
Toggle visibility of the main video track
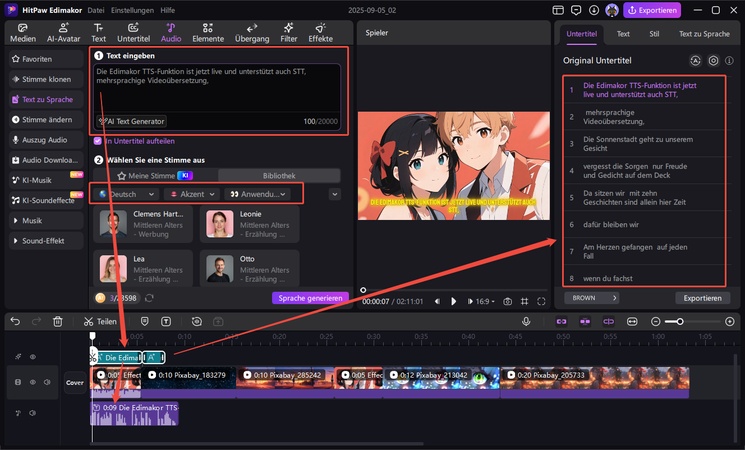(33, 382)
